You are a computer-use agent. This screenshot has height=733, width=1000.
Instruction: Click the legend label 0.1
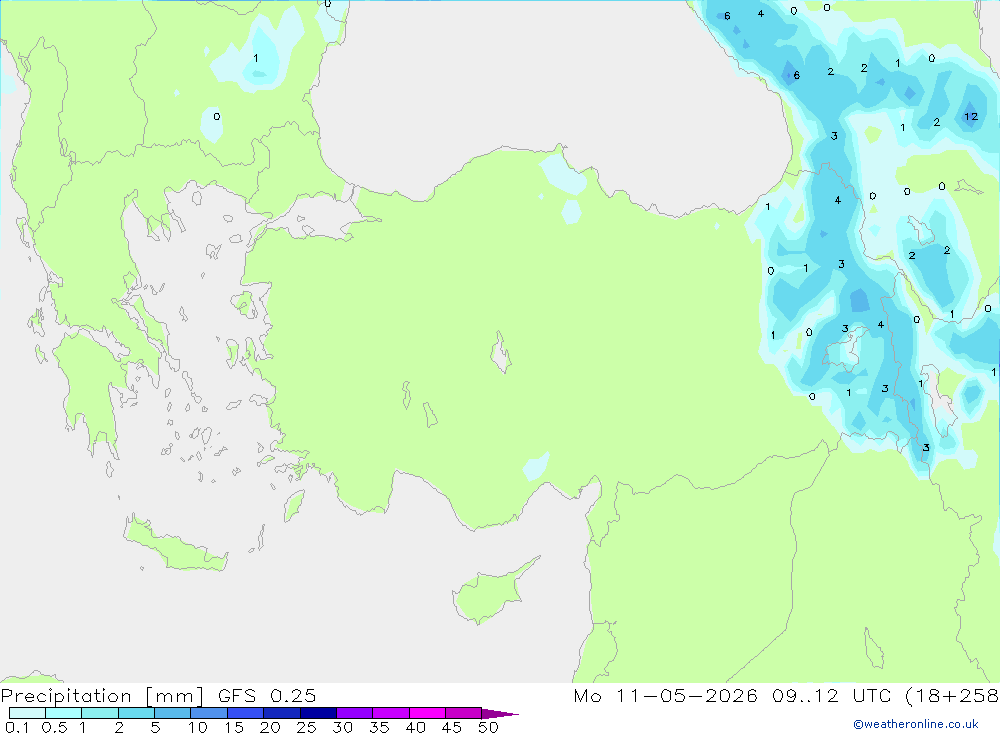coord(17,727)
